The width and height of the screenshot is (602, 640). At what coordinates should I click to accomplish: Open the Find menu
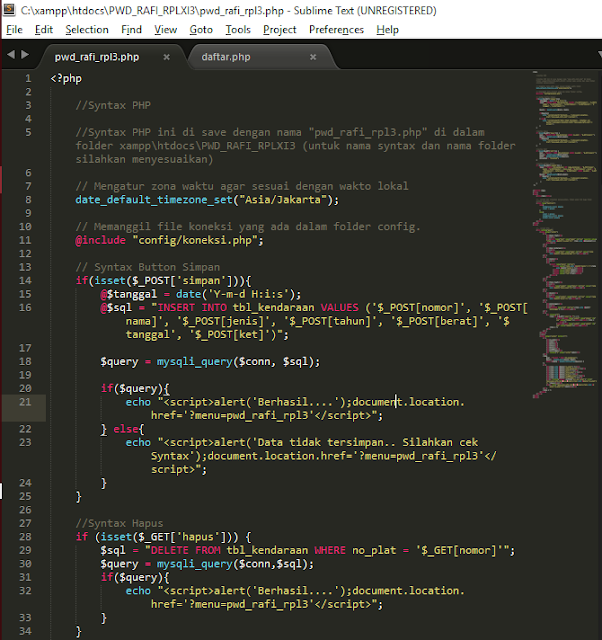pyautogui.click(x=131, y=29)
